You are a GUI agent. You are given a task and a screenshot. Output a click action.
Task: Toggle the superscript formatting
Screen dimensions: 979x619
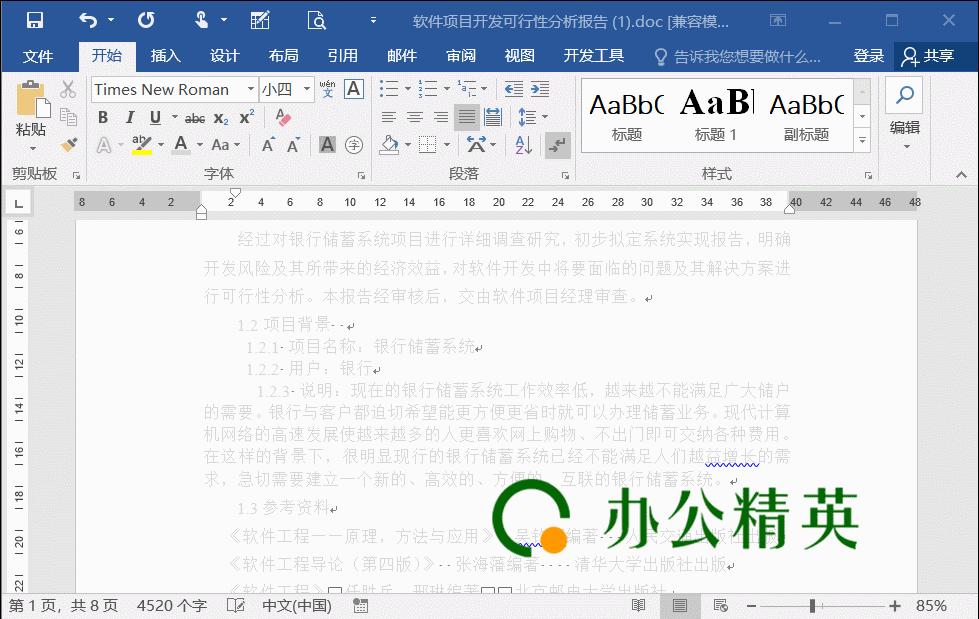245,116
